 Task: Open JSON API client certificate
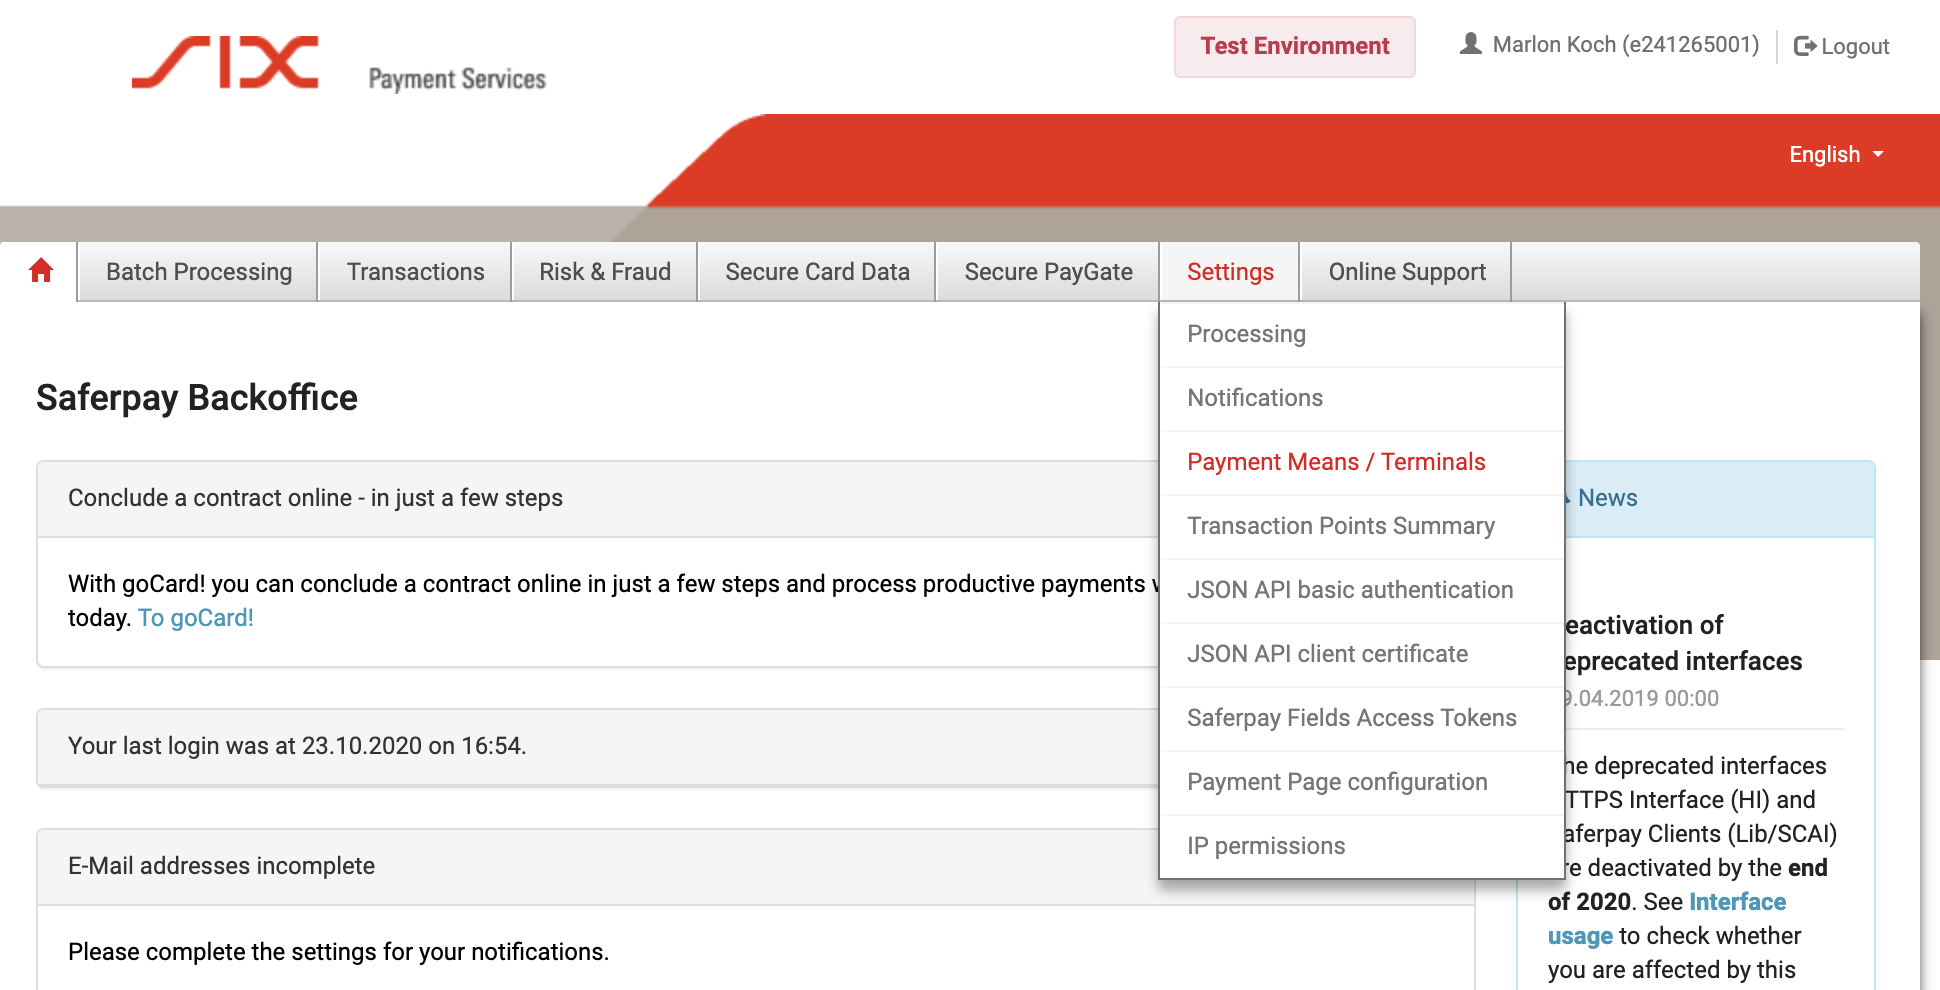point(1362,654)
